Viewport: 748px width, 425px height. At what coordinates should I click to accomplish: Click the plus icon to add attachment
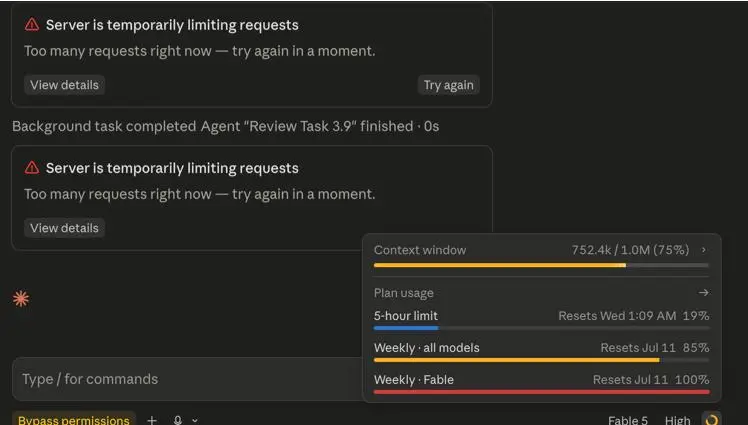[152, 420]
